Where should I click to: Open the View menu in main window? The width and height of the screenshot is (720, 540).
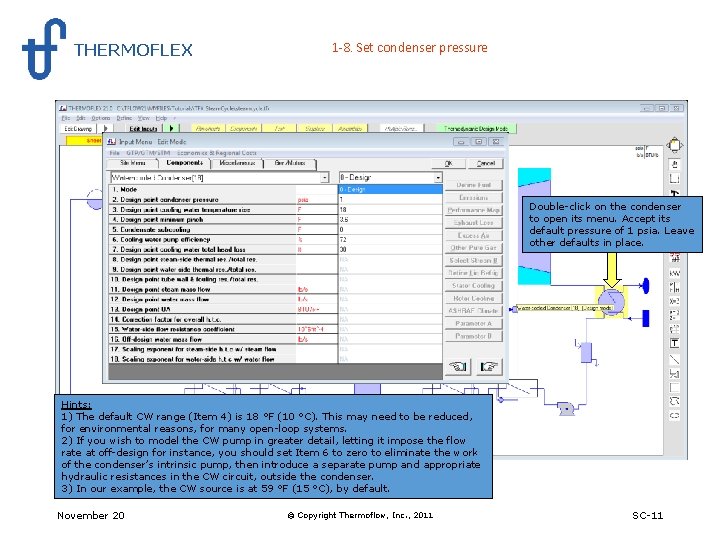pyautogui.click(x=143, y=118)
